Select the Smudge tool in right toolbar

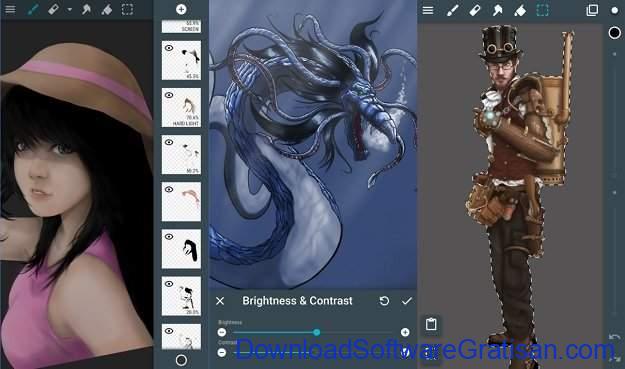tap(497, 10)
